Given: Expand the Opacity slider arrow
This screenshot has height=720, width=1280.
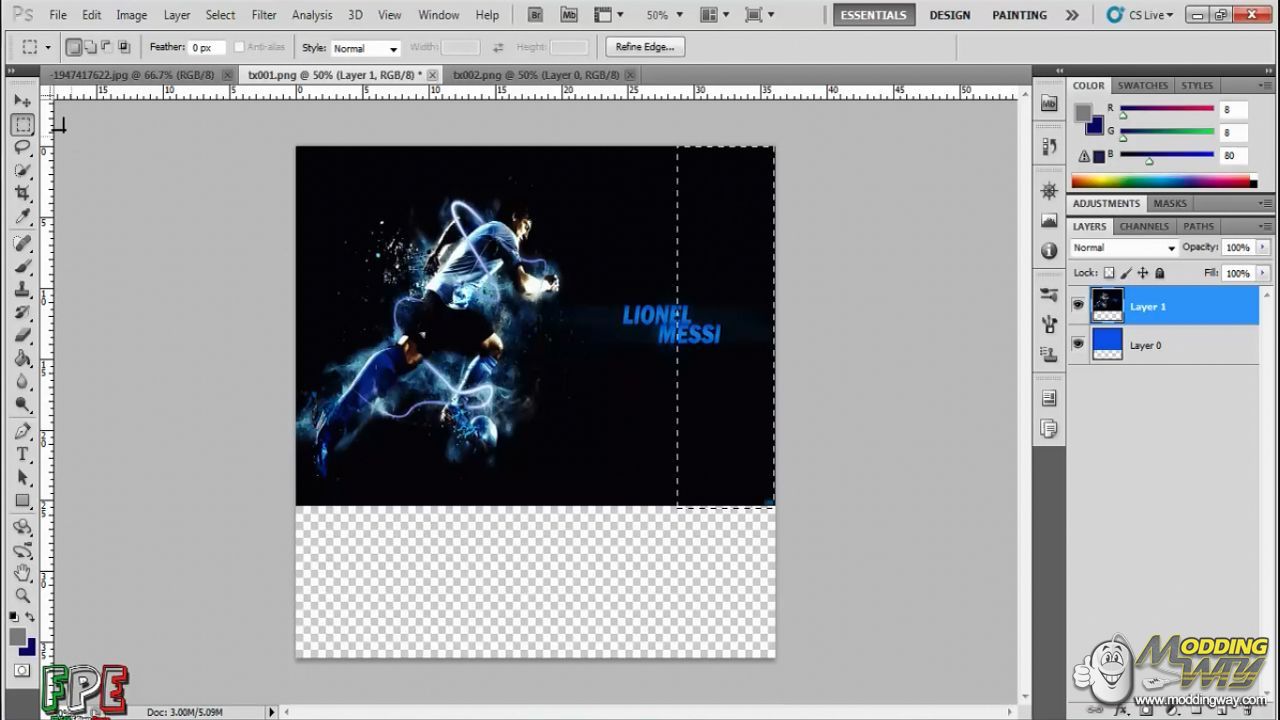Looking at the screenshot, I should (1263, 247).
